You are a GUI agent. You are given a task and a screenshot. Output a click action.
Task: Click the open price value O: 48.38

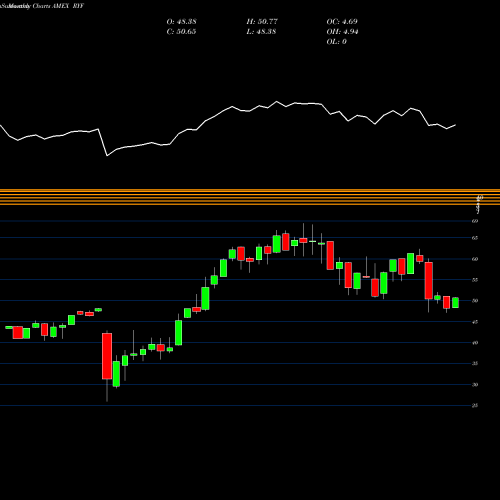pyautogui.click(x=181, y=22)
